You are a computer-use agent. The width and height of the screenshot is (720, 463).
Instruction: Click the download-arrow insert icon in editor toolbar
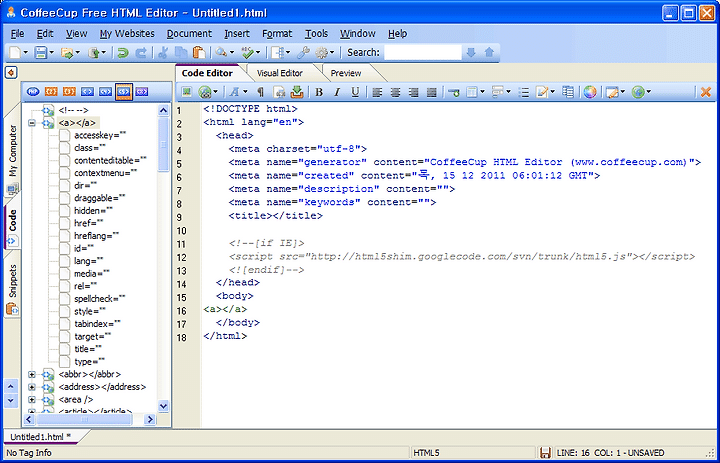tap(298, 92)
